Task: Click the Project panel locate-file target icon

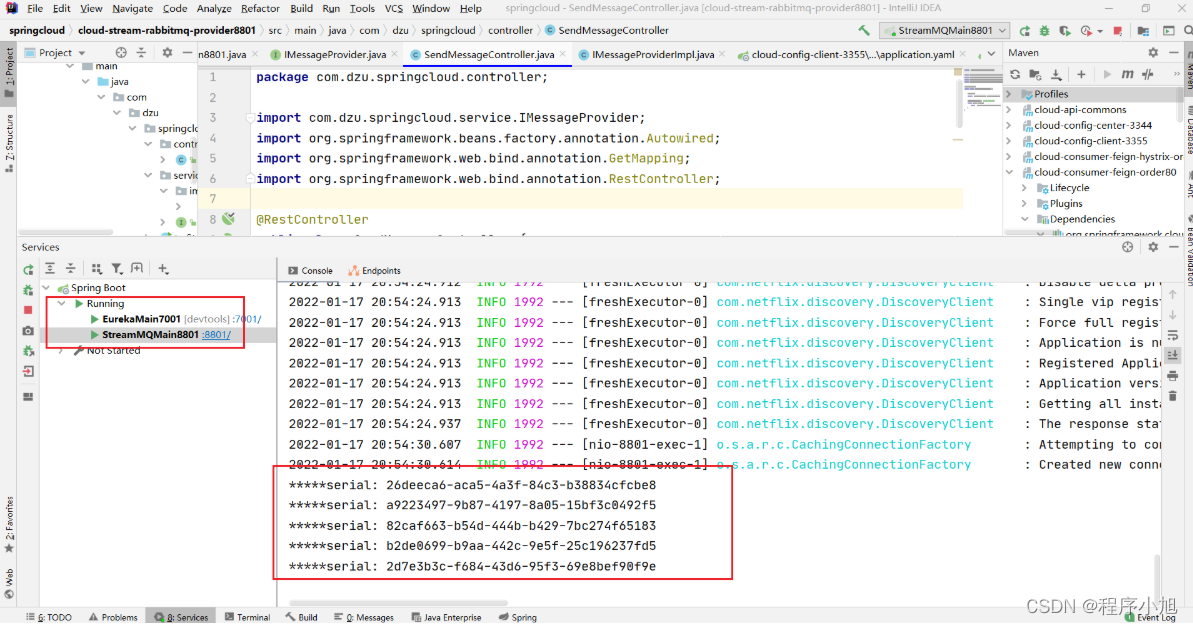Action: click(x=121, y=53)
